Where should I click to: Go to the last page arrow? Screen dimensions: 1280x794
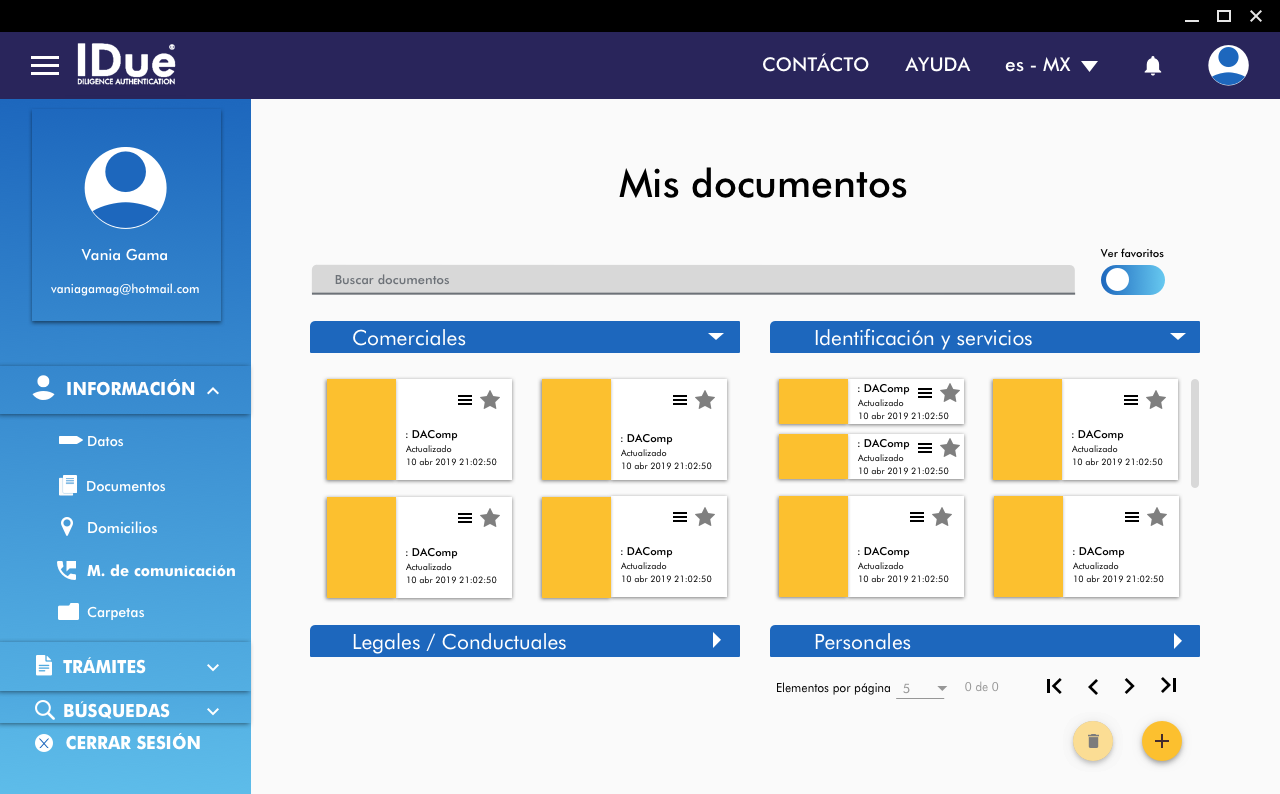coord(1168,686)
